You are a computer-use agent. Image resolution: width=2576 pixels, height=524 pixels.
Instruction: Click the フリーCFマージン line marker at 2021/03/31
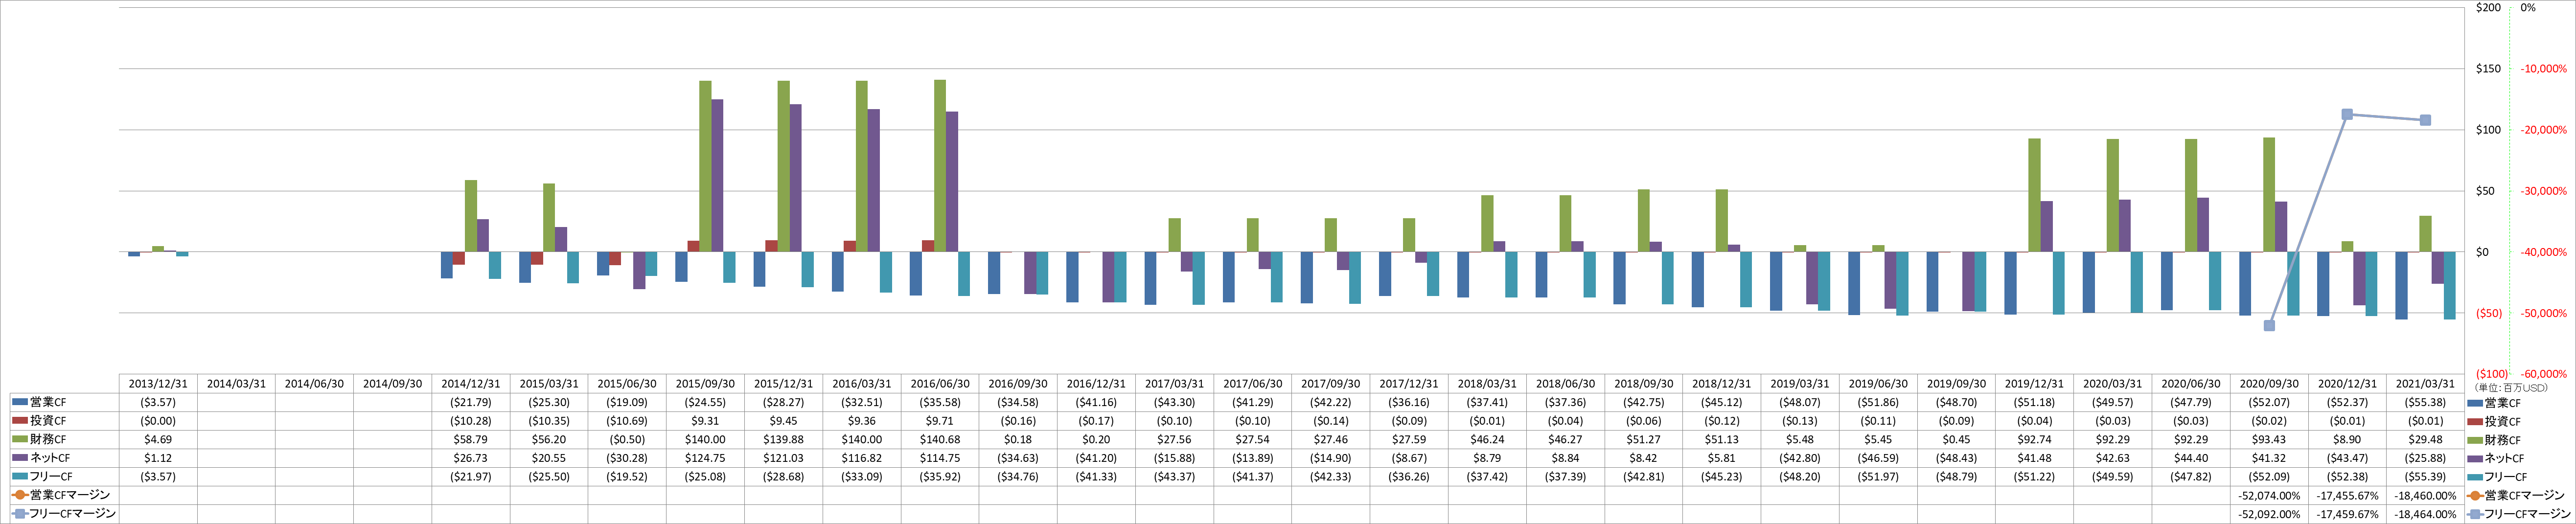click(2425, 121)
